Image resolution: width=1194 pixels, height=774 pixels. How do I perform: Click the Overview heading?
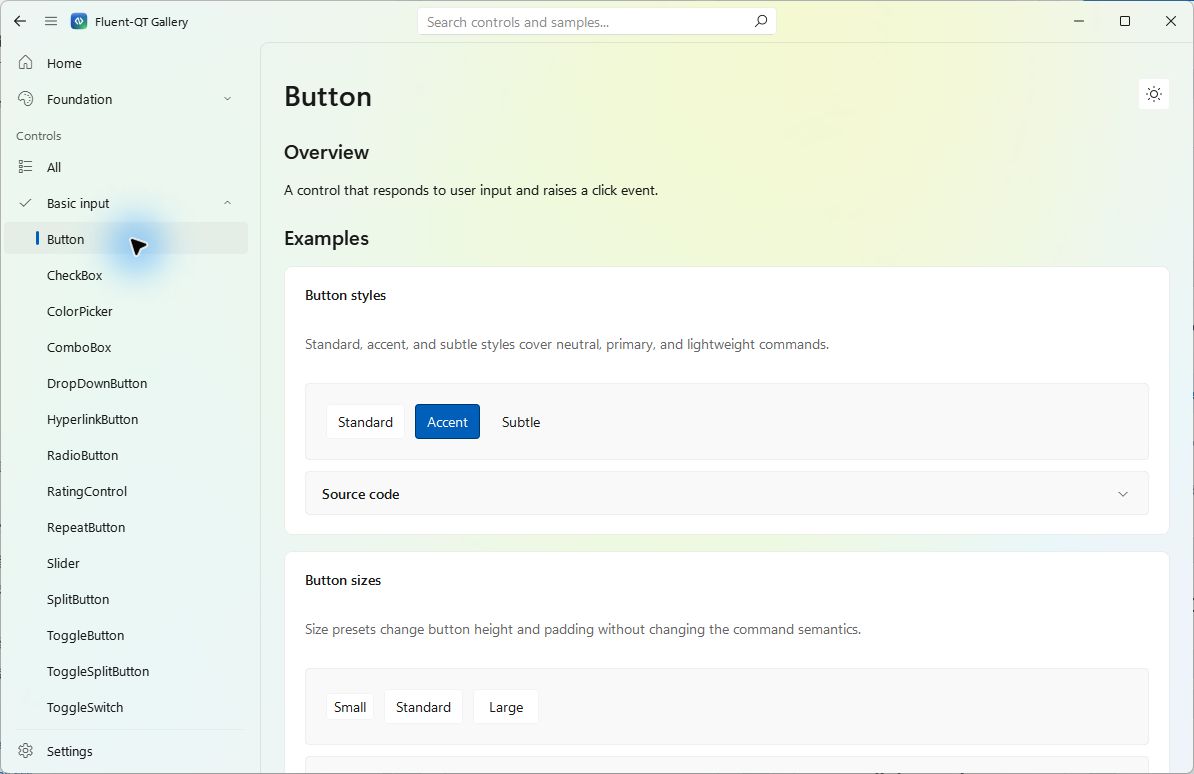(327, 152)
